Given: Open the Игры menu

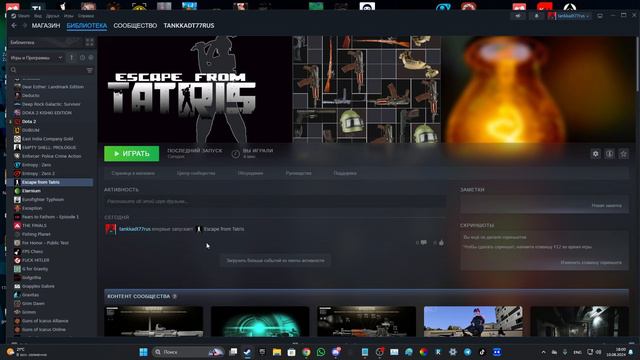Looking at the screenshot, I should coord(69,16).
